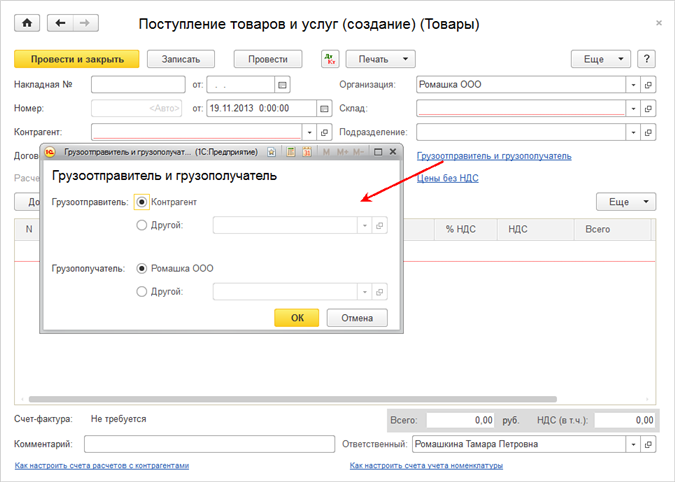The height and width of the screenshot is (482, 675).
Task: Focus the Склад input field
Action: pyautogui.click(x=521, y=108)
